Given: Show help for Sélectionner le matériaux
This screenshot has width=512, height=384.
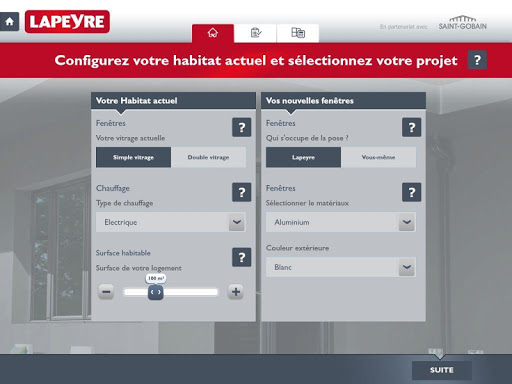Looking at the screenshot, I should [x=412, y=192].
